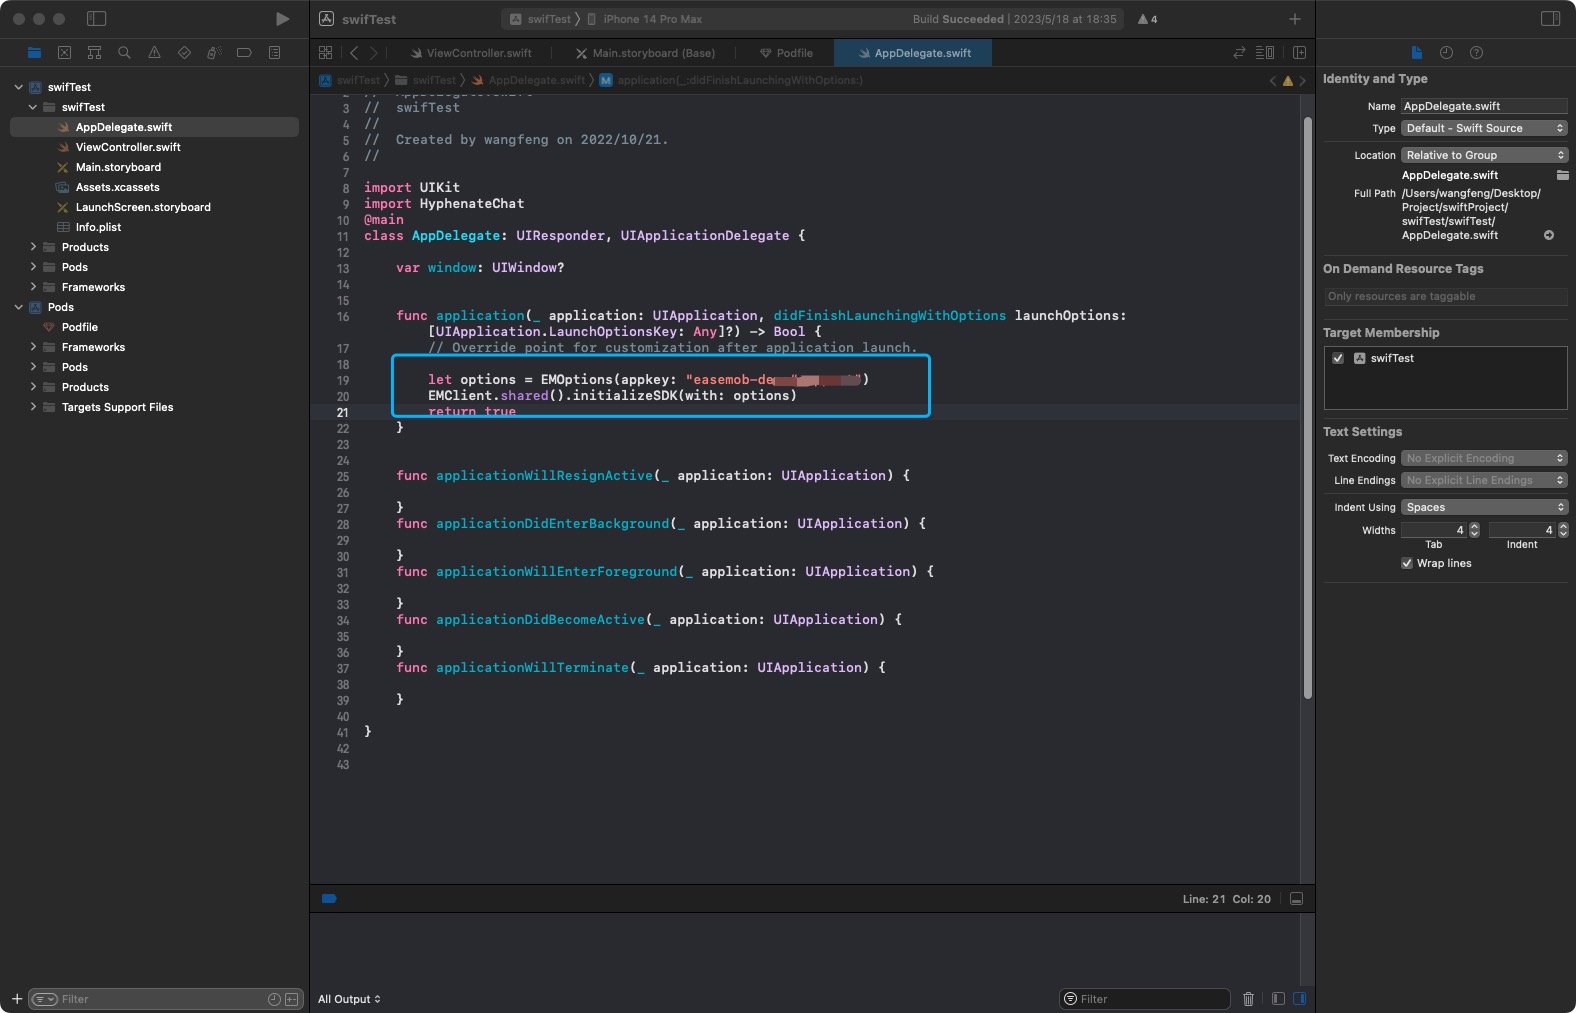
Task: Collapse the swifTest project root
Action: 19,87
